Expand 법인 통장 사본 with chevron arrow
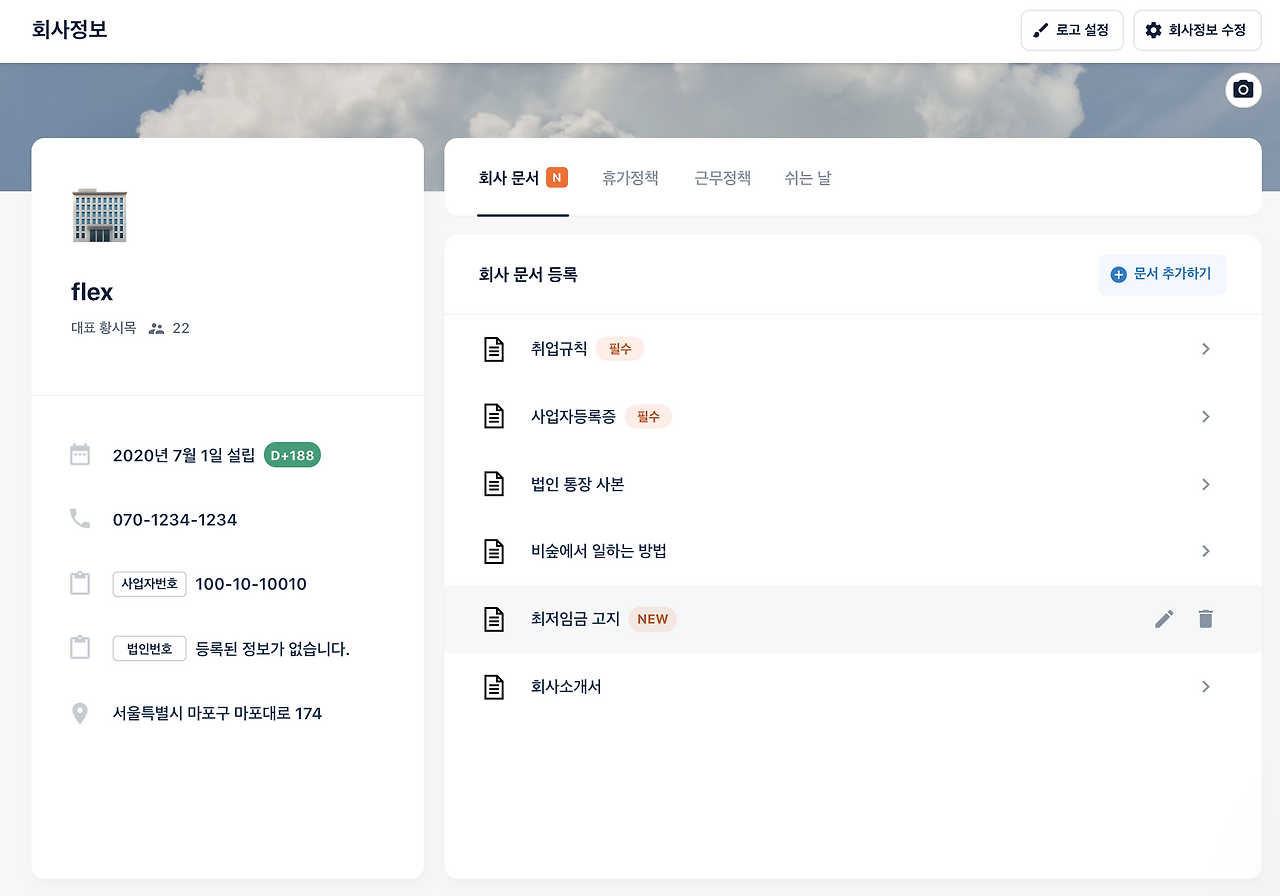 pyautogui.click(x=1206, y=484)
